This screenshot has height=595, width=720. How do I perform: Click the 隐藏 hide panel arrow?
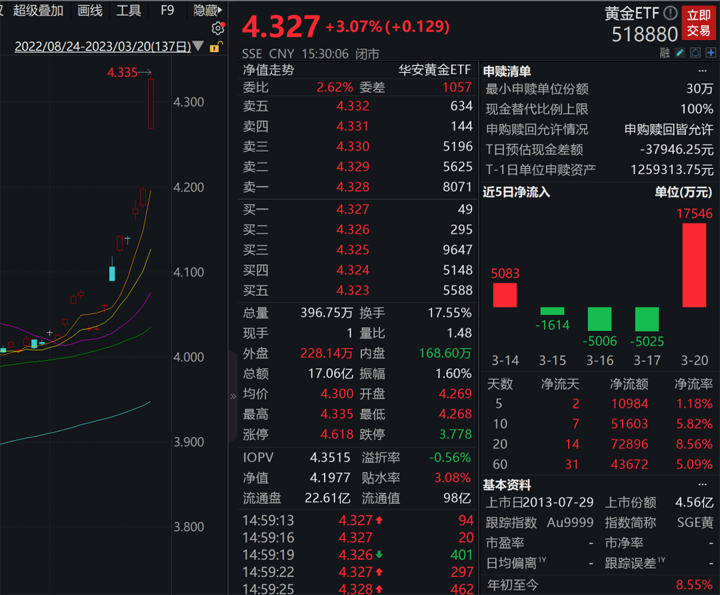click(x=208, y=10)
